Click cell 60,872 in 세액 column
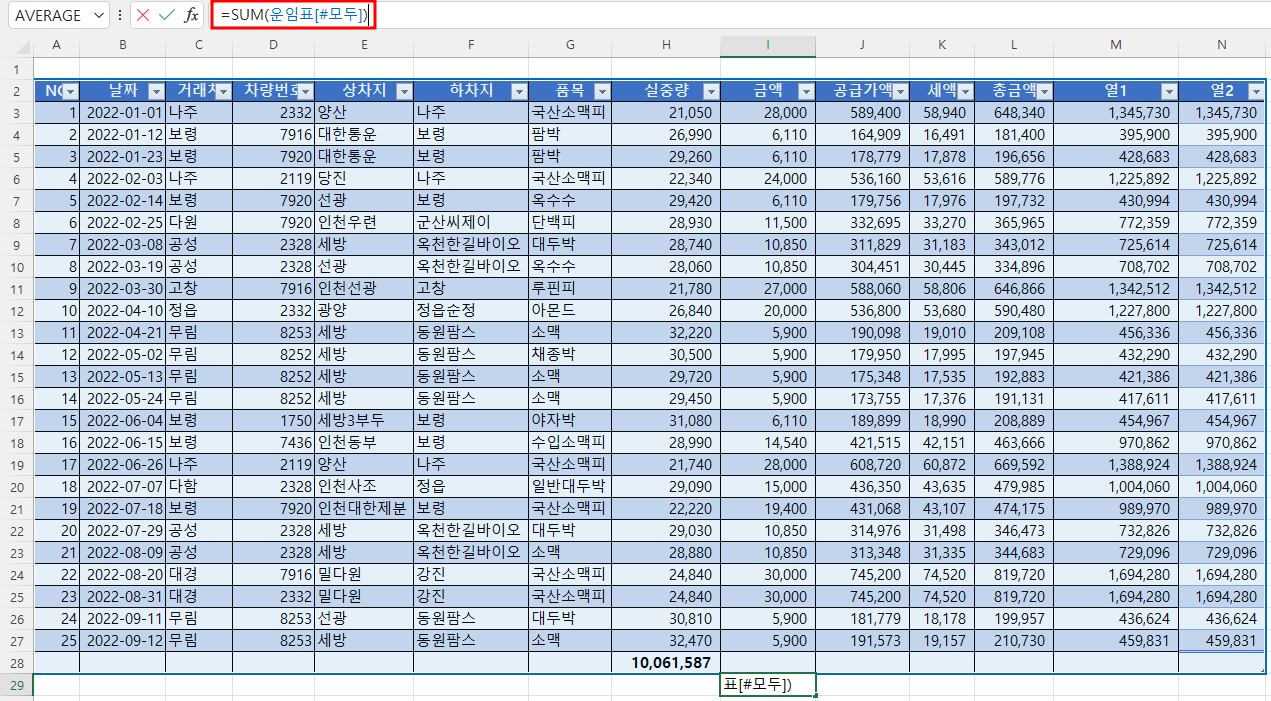 [942, 465]
